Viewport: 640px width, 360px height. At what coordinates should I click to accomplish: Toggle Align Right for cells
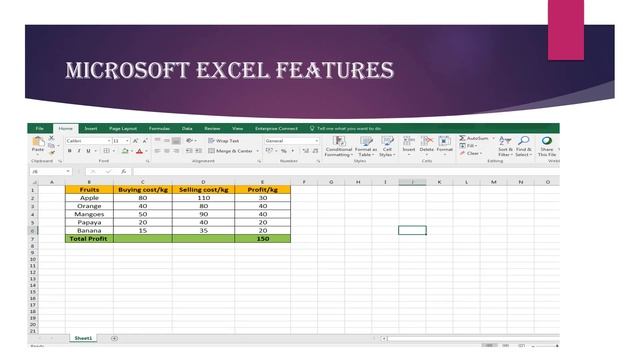point(176,151)
